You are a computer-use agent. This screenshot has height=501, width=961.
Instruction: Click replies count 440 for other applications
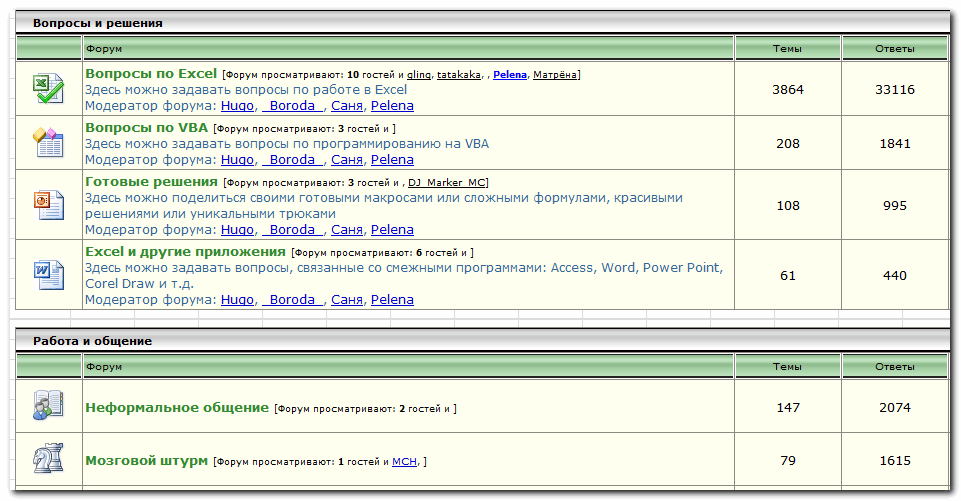point(895,275)
